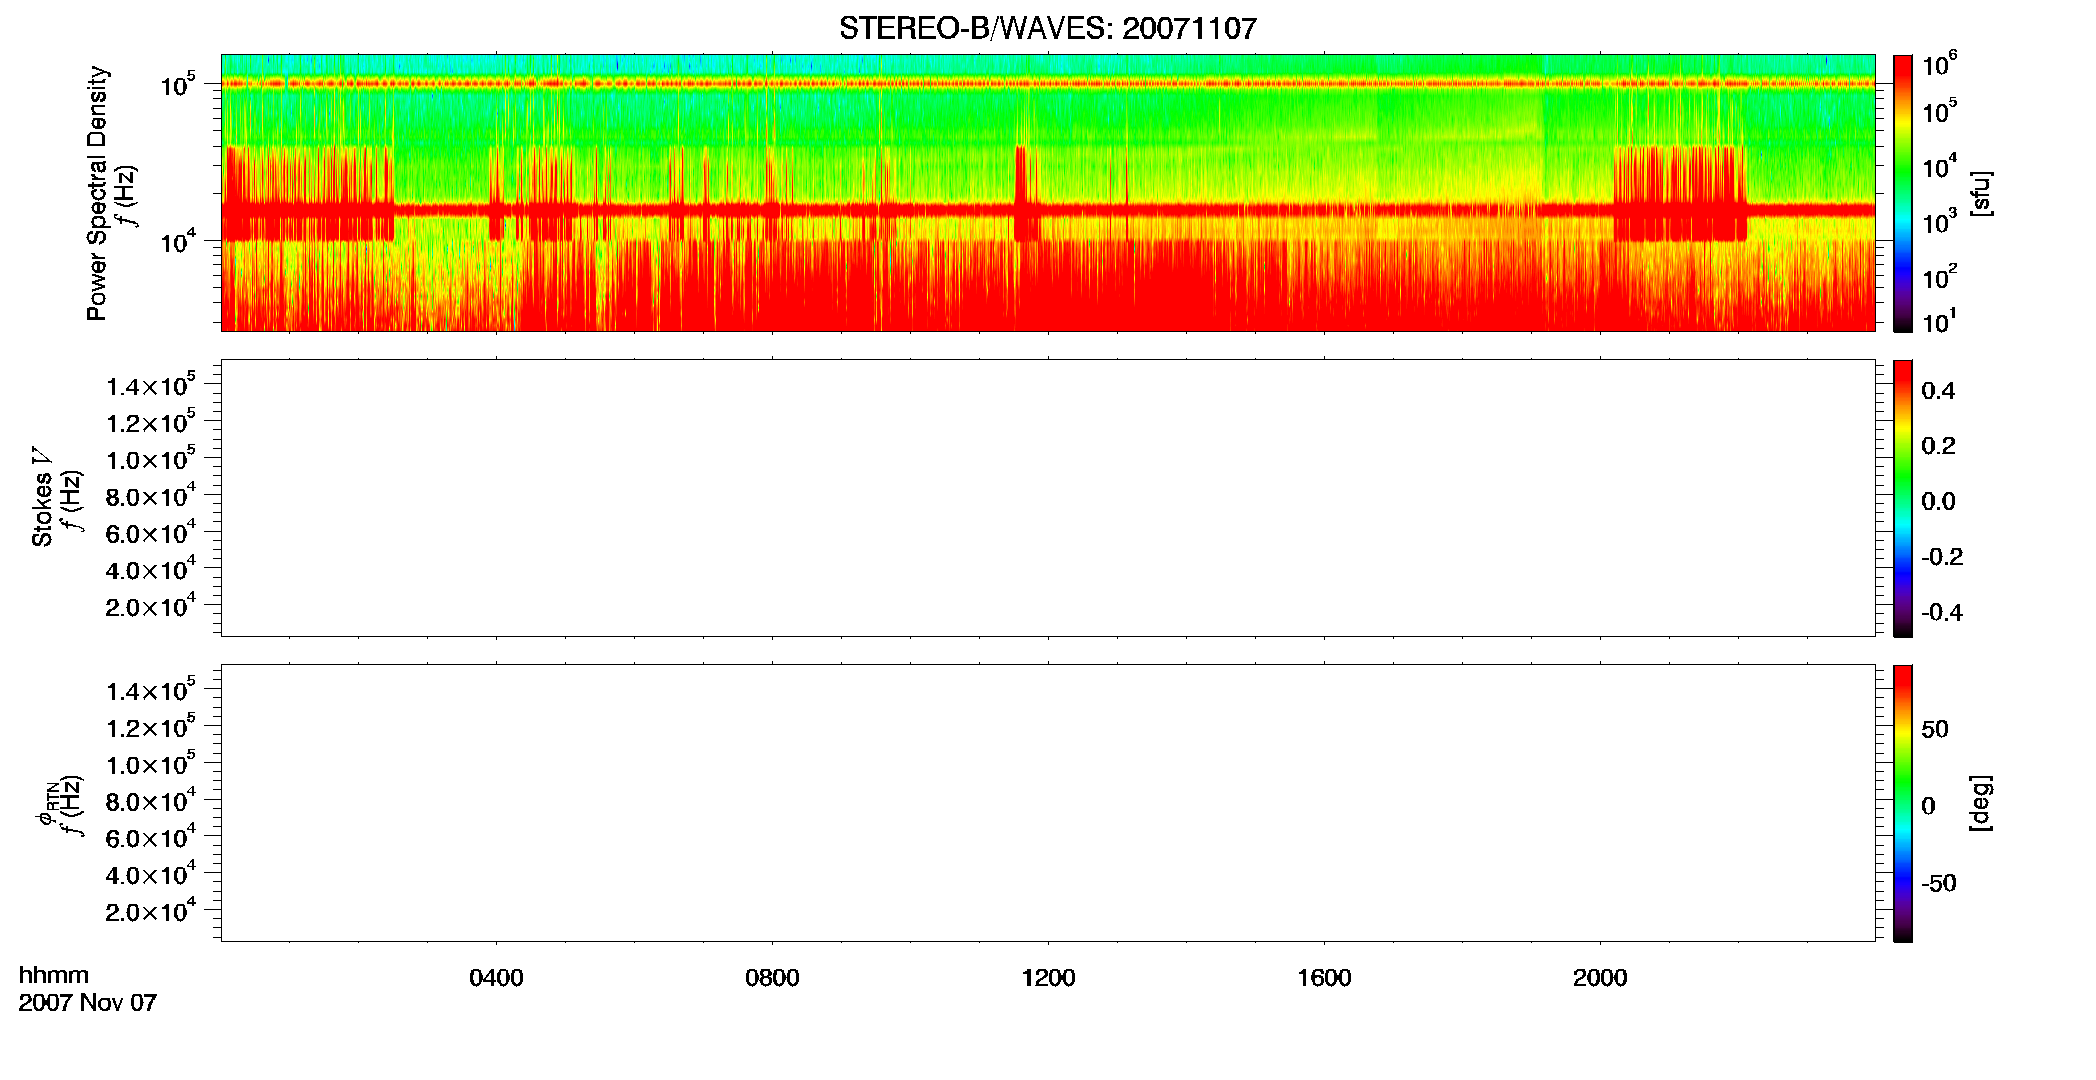Click the 1200 time axis label

coord(1048,978)
